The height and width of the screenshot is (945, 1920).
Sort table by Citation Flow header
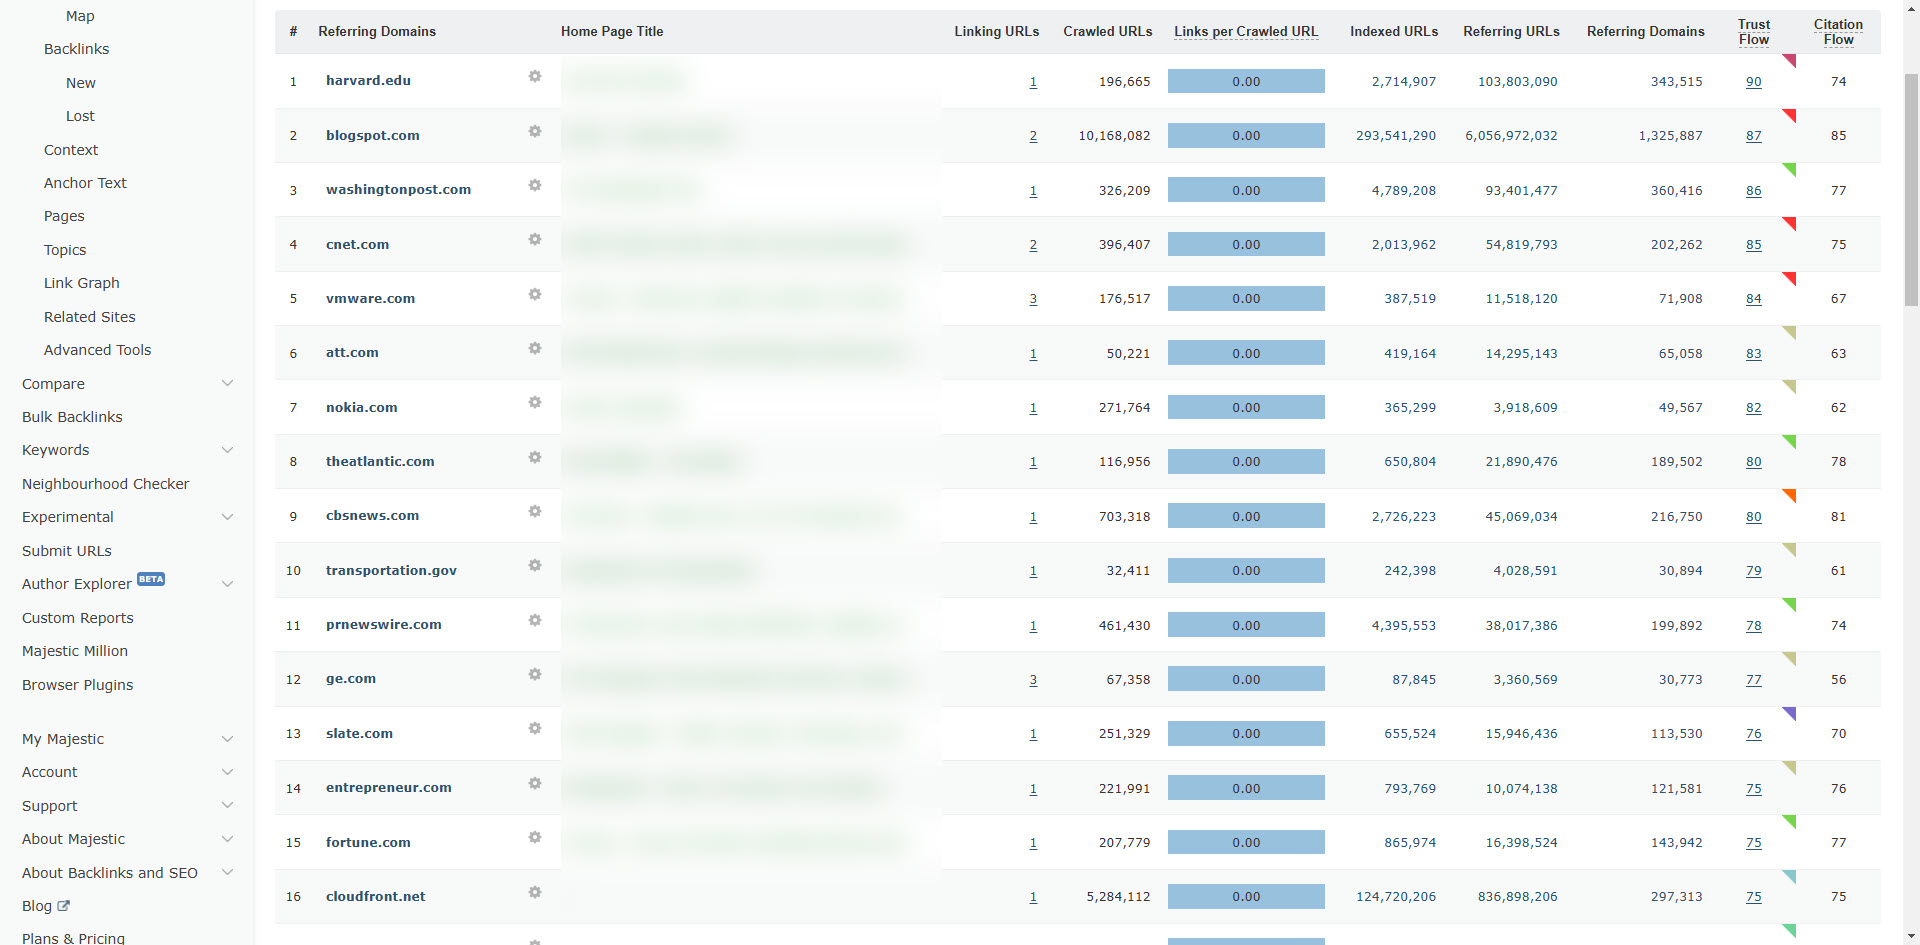pos(1838,32)
